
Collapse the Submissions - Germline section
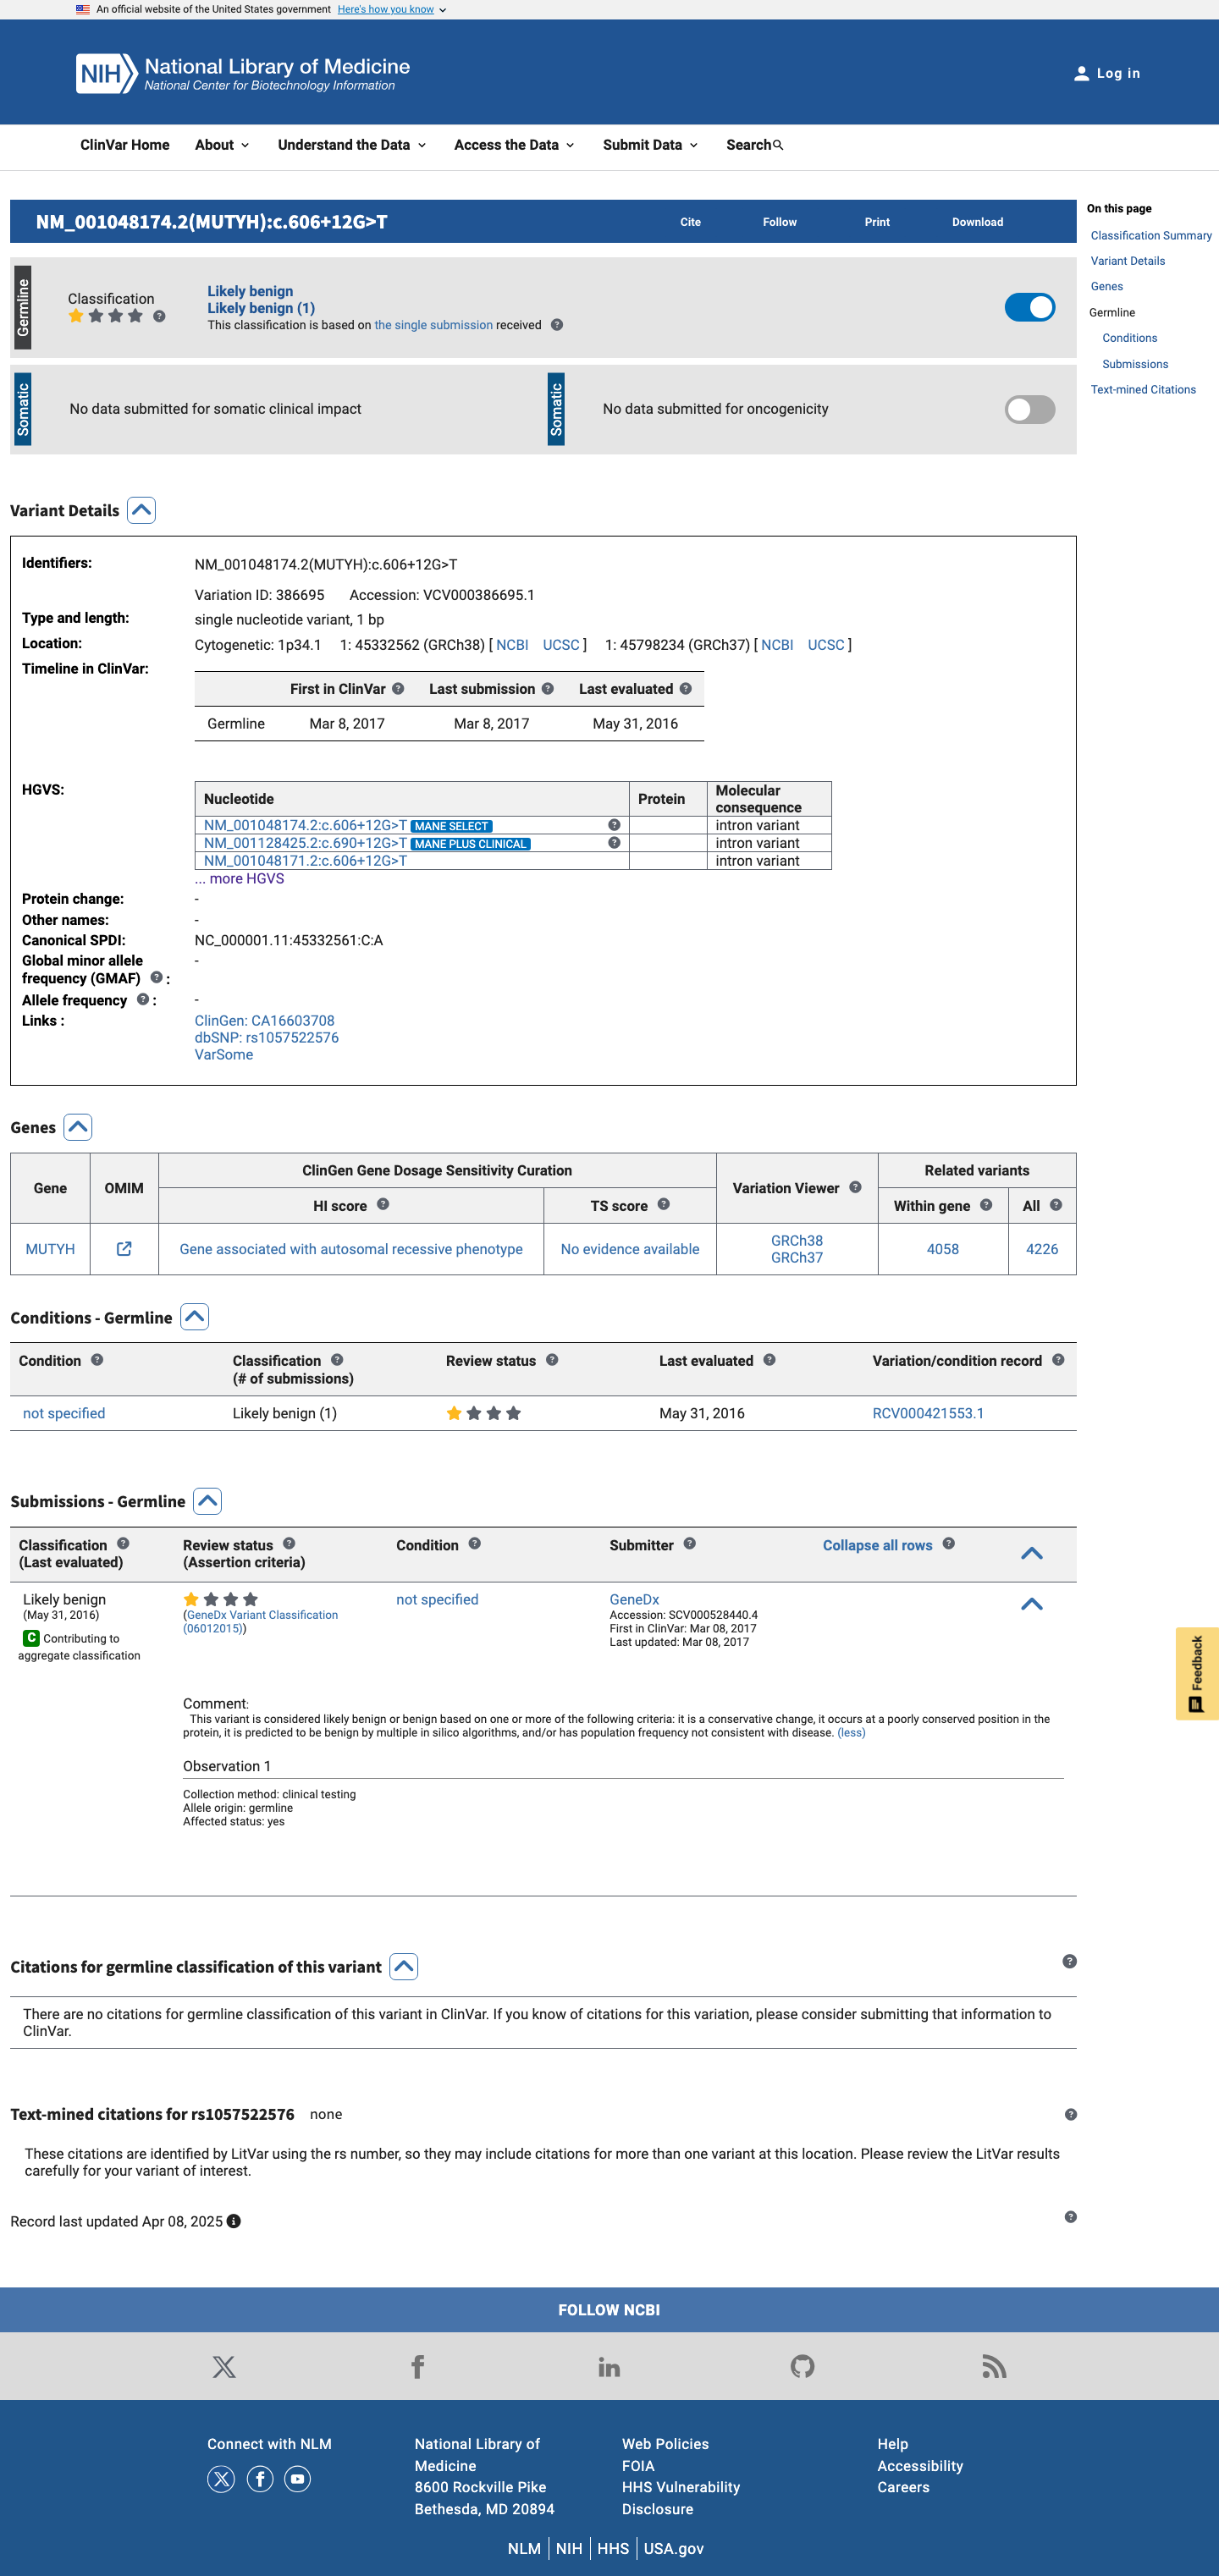pyautogui.click(x=207, y=1501)
